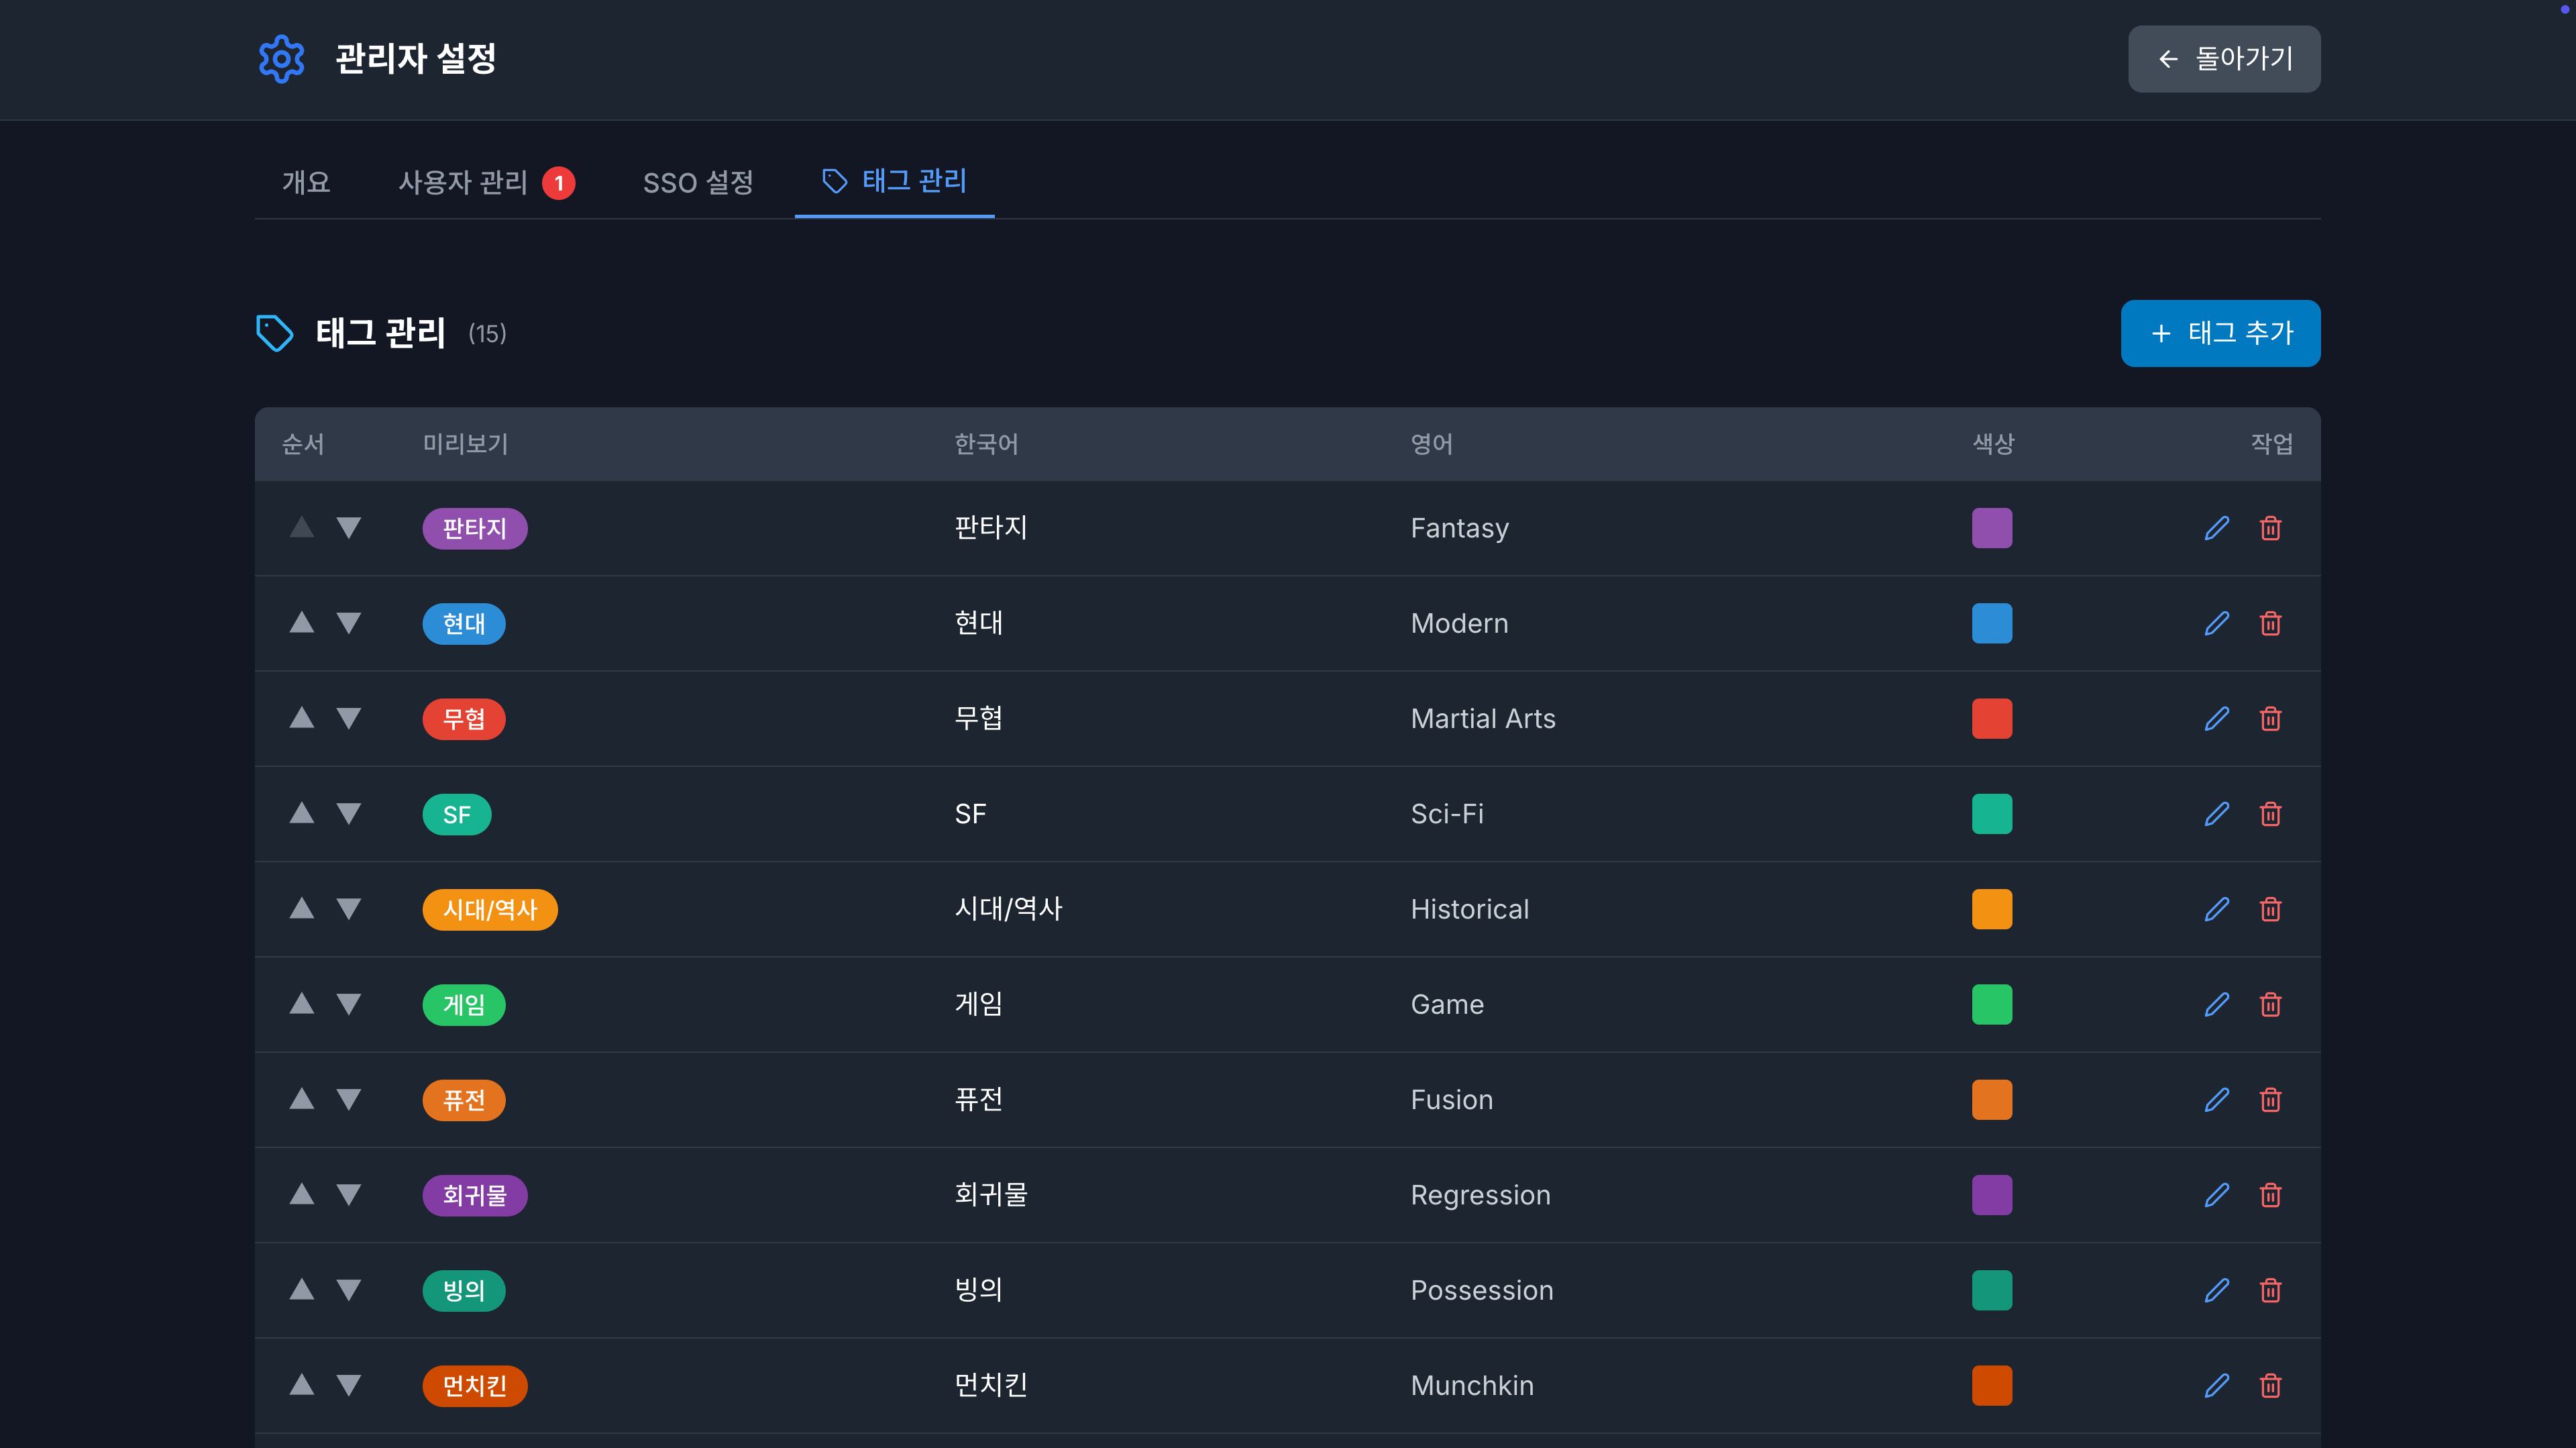Move the Possession tag up
Viewport: 2576px width, 1448px height.
tap(301, 1290)
